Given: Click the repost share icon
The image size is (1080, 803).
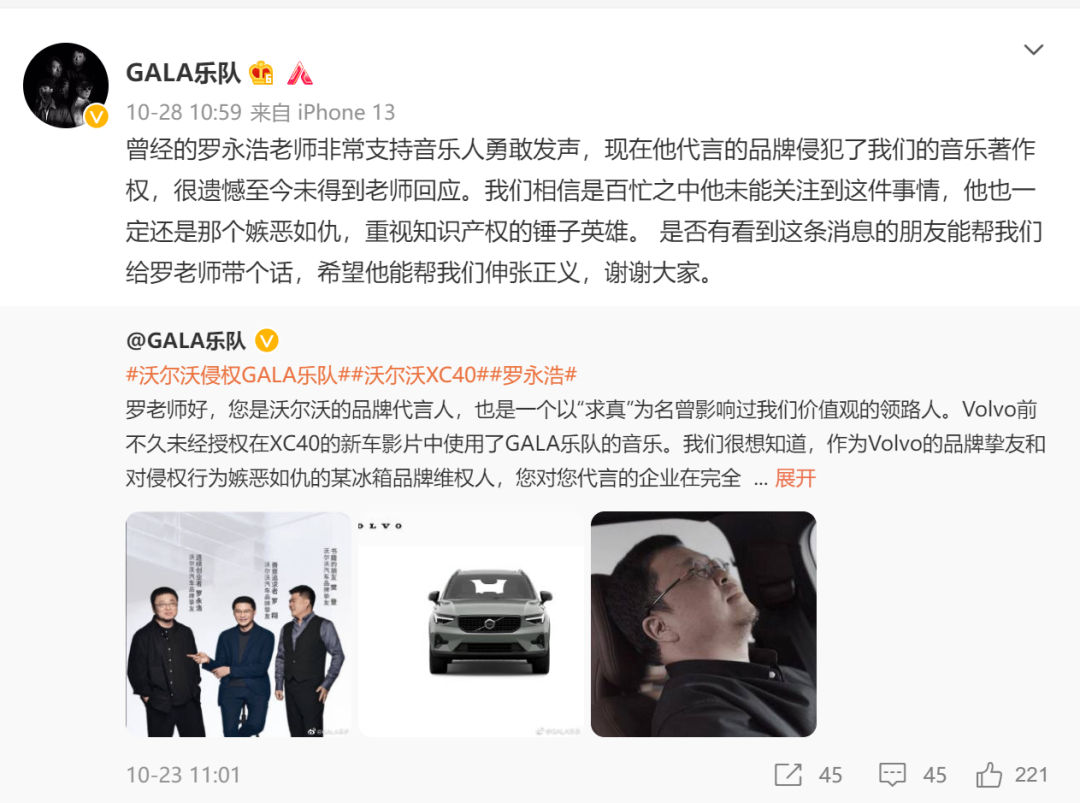Looking at the screenshot, I should (788, 775).
